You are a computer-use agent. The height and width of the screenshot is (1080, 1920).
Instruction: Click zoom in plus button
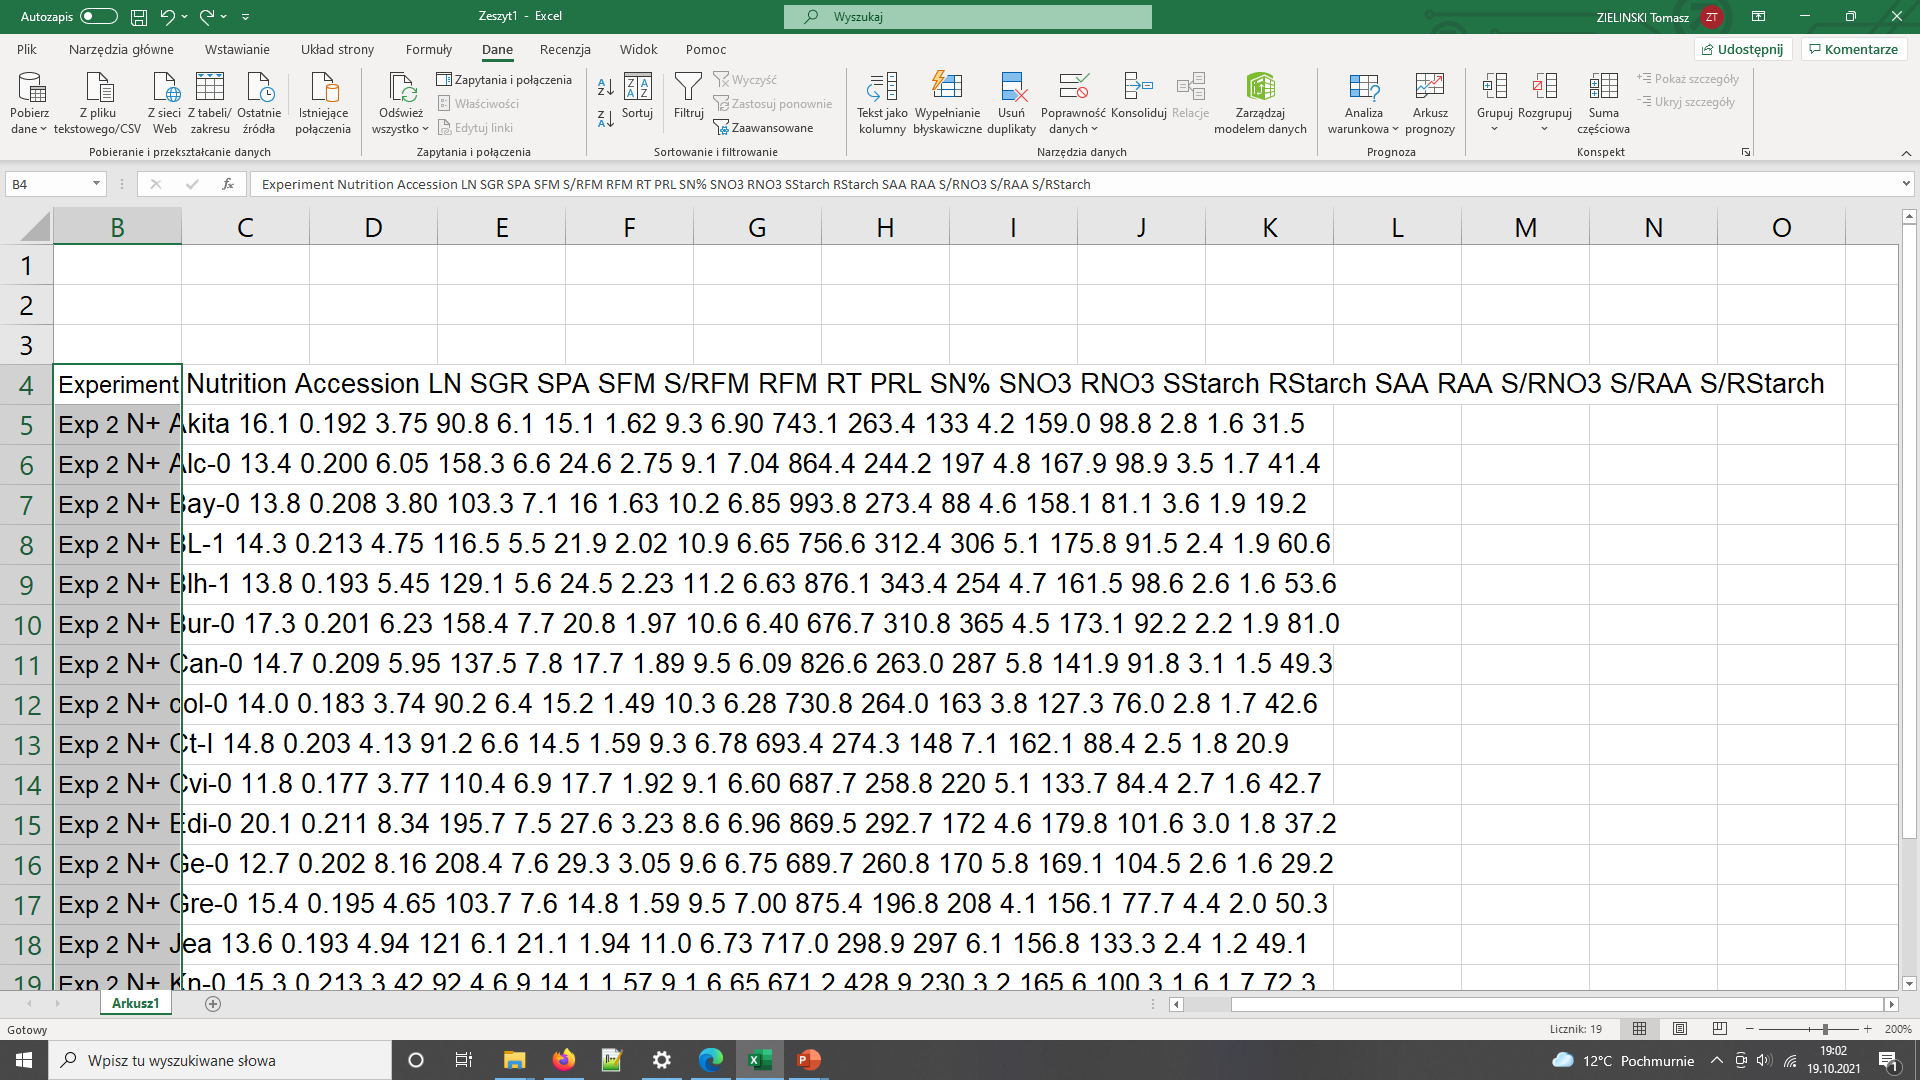pyautogui.click(x=1867, y=1029)
